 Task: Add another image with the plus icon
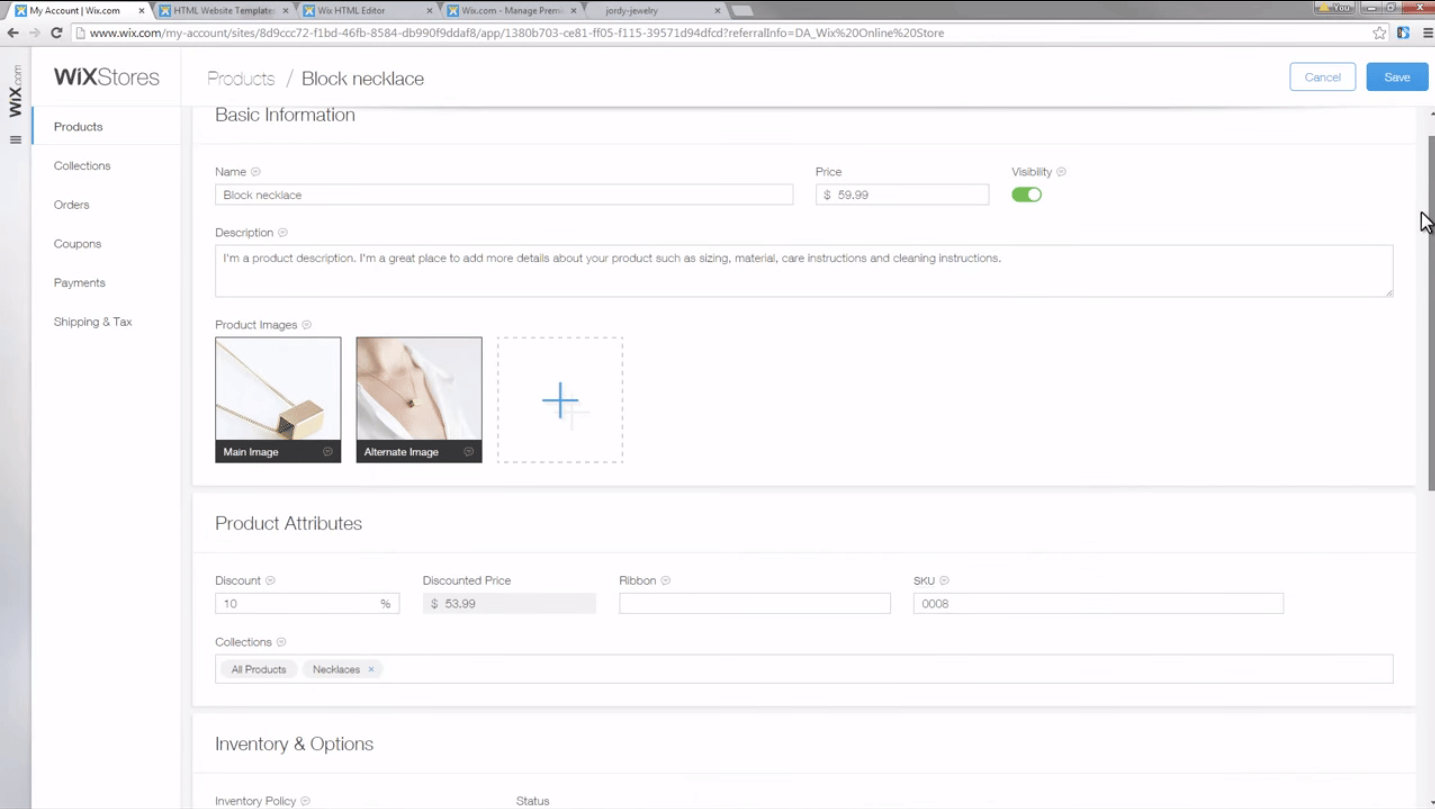560,399
